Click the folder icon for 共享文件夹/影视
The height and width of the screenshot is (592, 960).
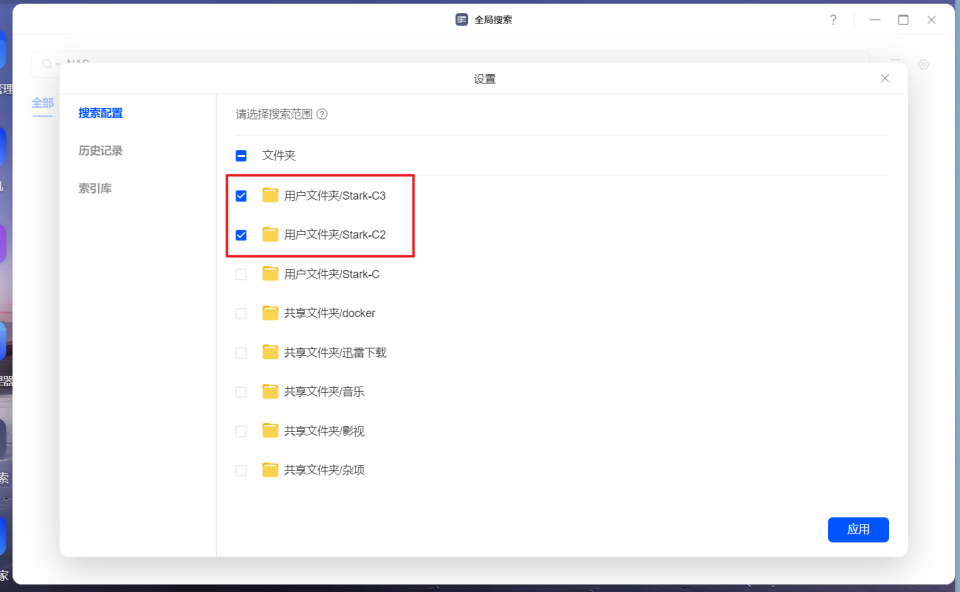click(270, 430)
